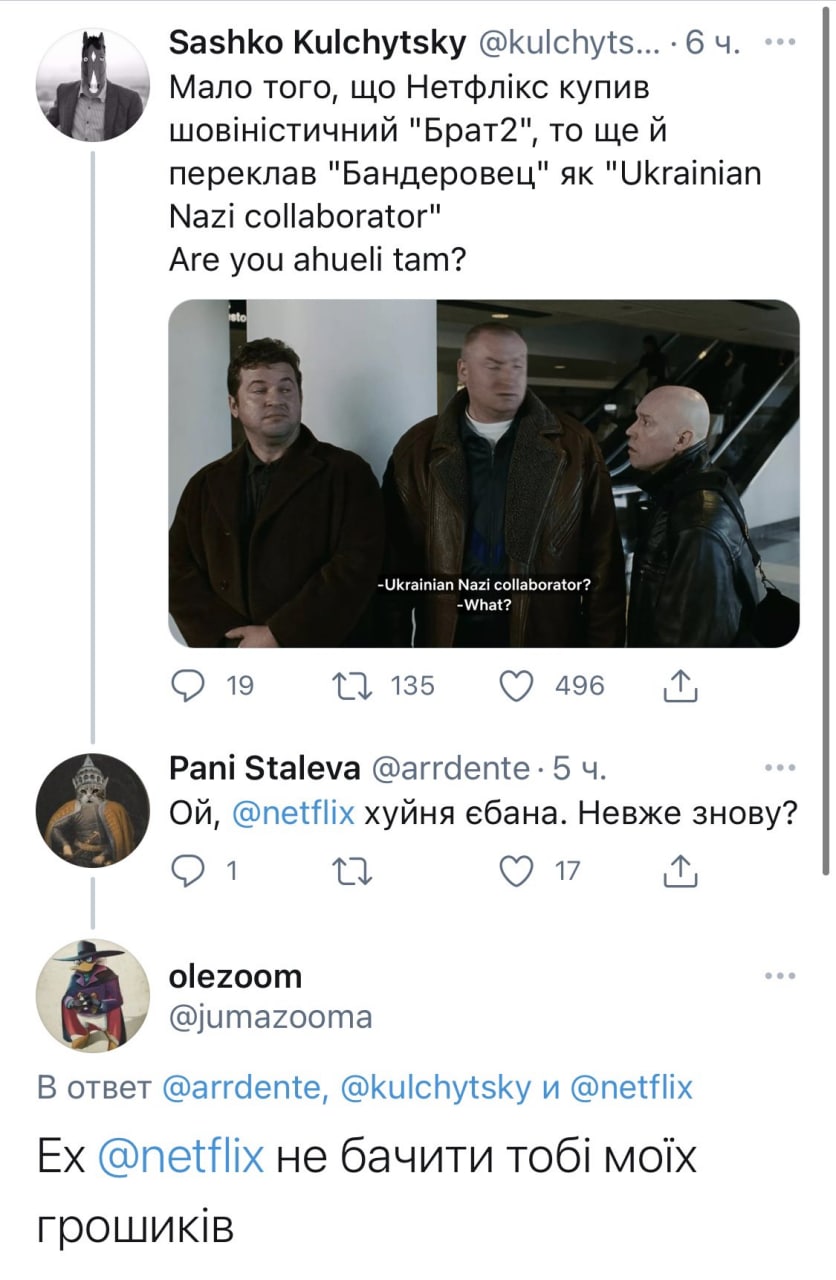Open Sashko Kulchytsky's profile avatar
The height and width of the screenshot is (1280, 836).
[x=93, y=85]
